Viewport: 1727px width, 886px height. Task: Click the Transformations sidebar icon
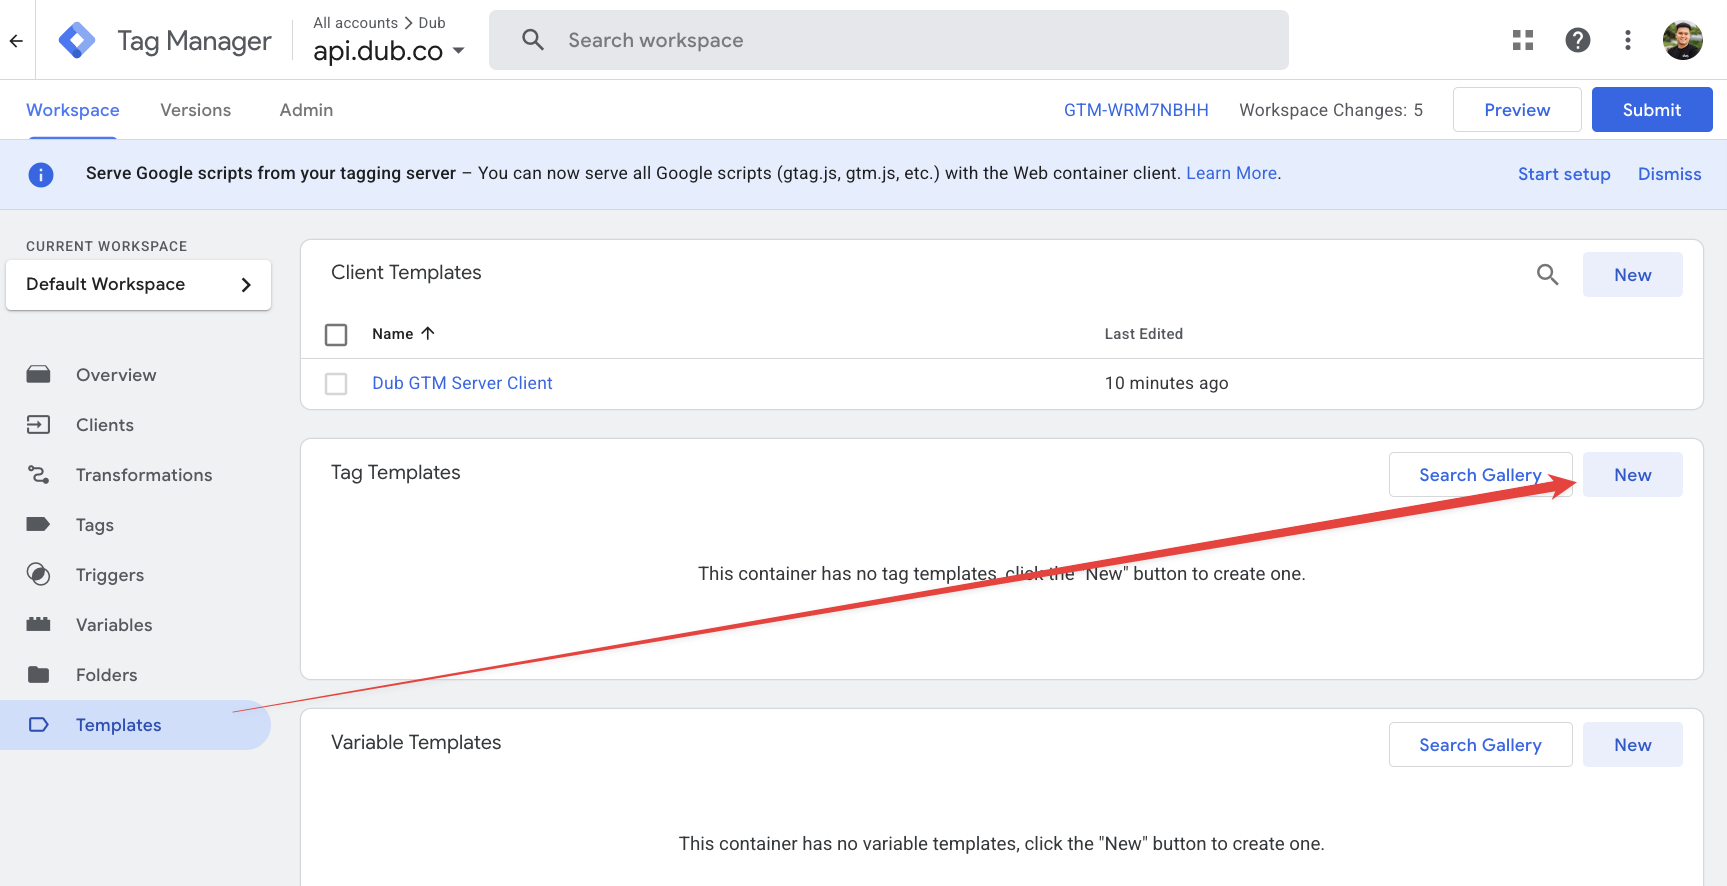click(x=39, y=475)
